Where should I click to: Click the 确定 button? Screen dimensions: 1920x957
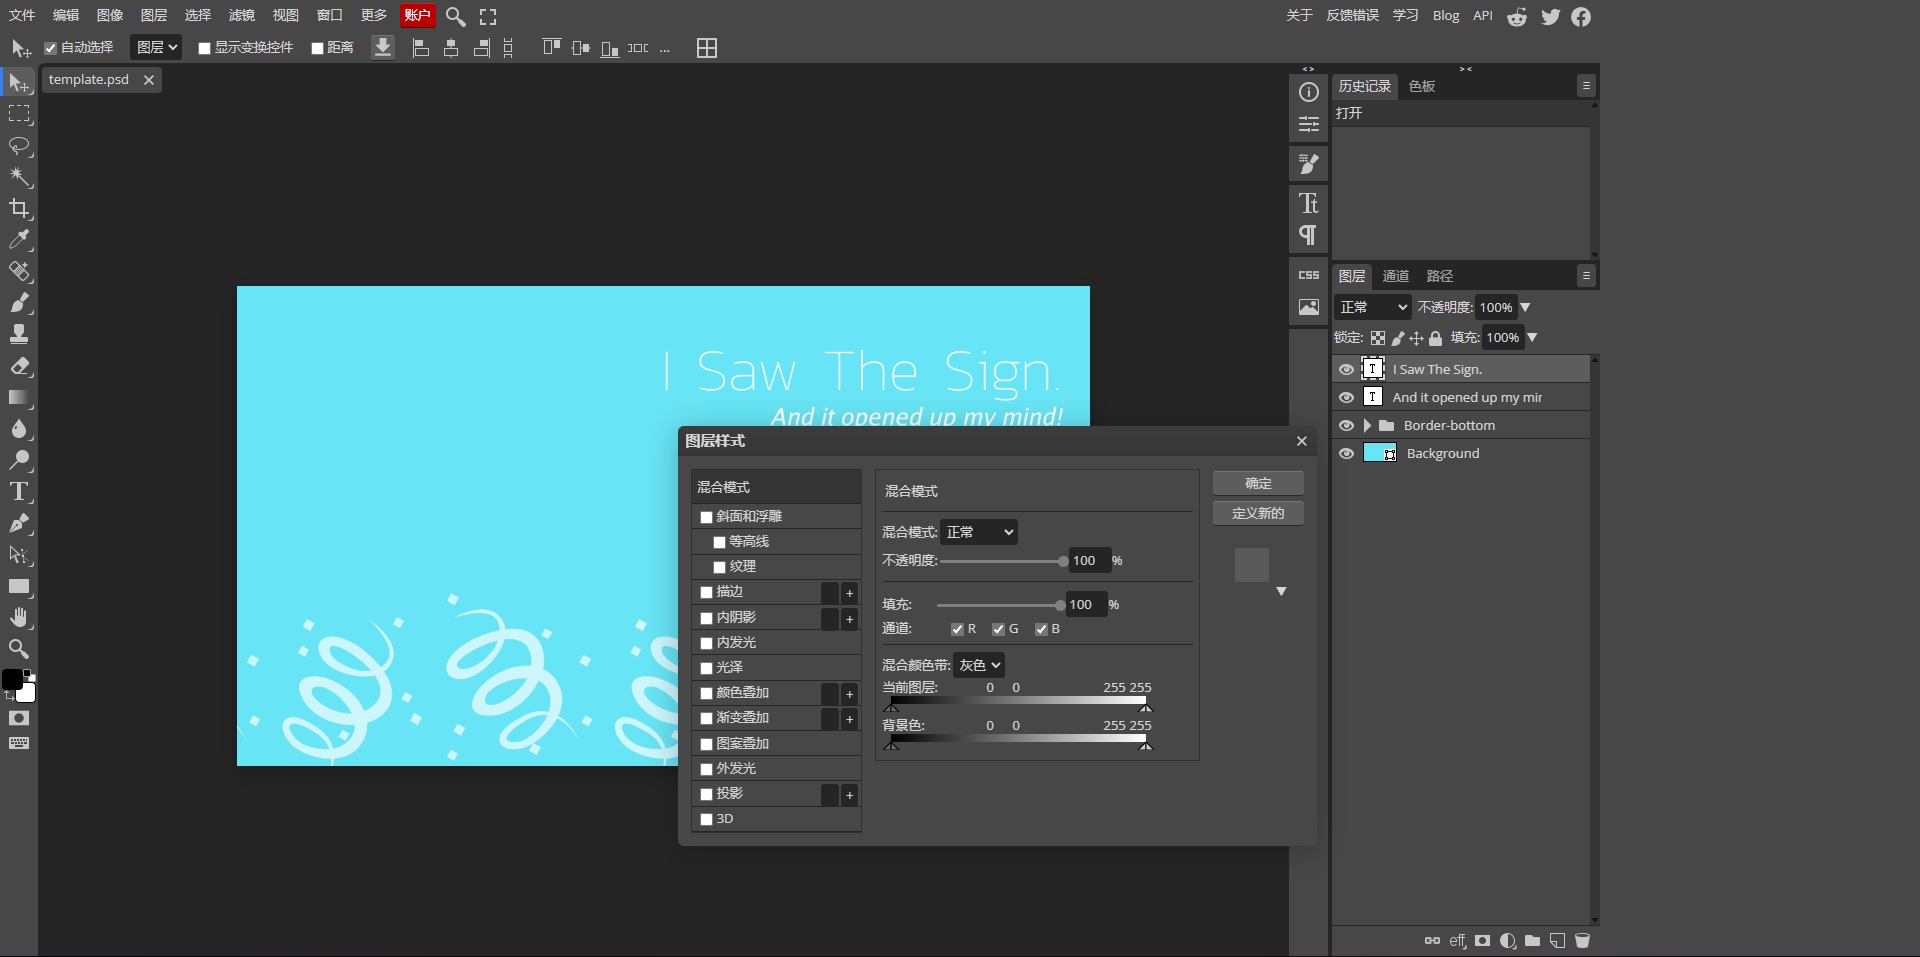click(1258, 483)
